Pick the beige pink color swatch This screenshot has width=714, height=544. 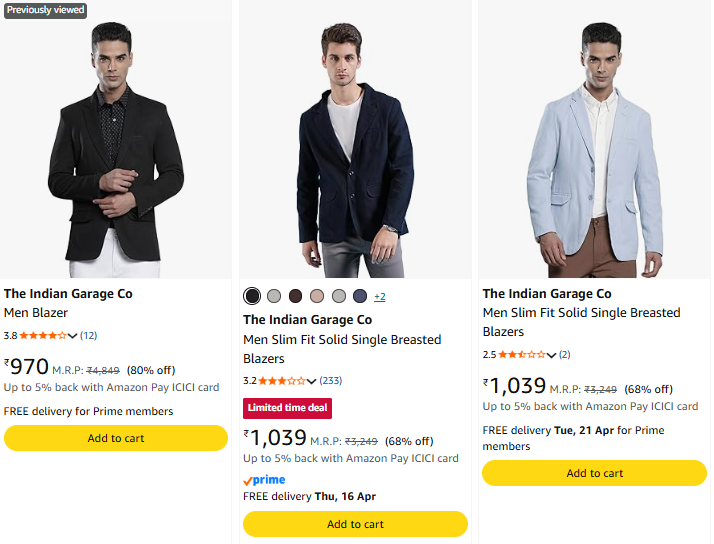click(317, 296)
